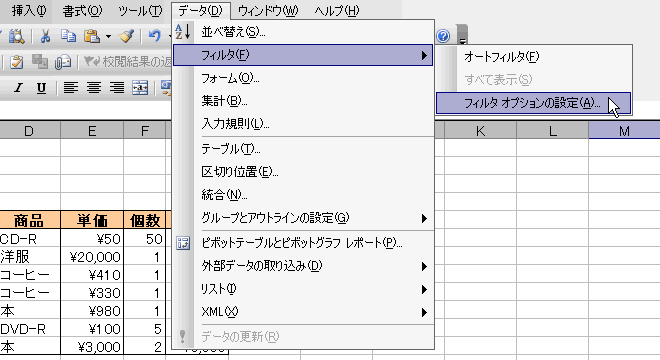660x360 pixels.
Task: Click the Copy icon in toolbar
Action: click(x=68, y=36)
